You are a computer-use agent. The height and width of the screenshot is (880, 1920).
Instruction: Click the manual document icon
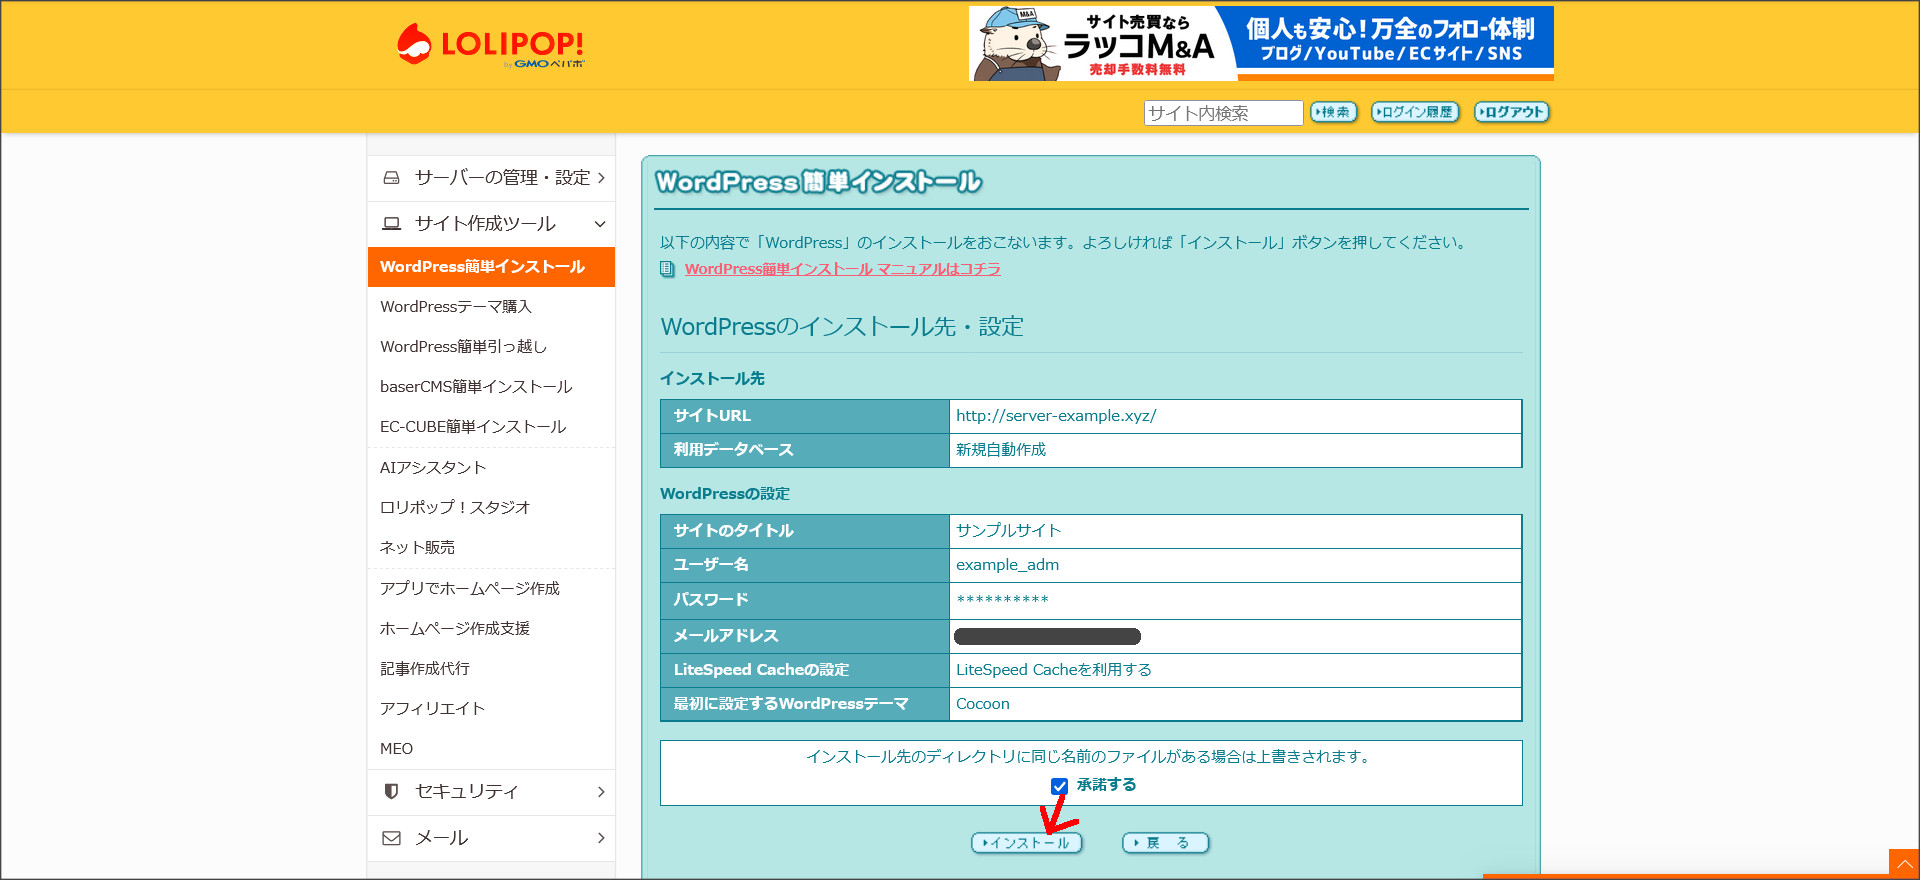click(x=667, y=269)
